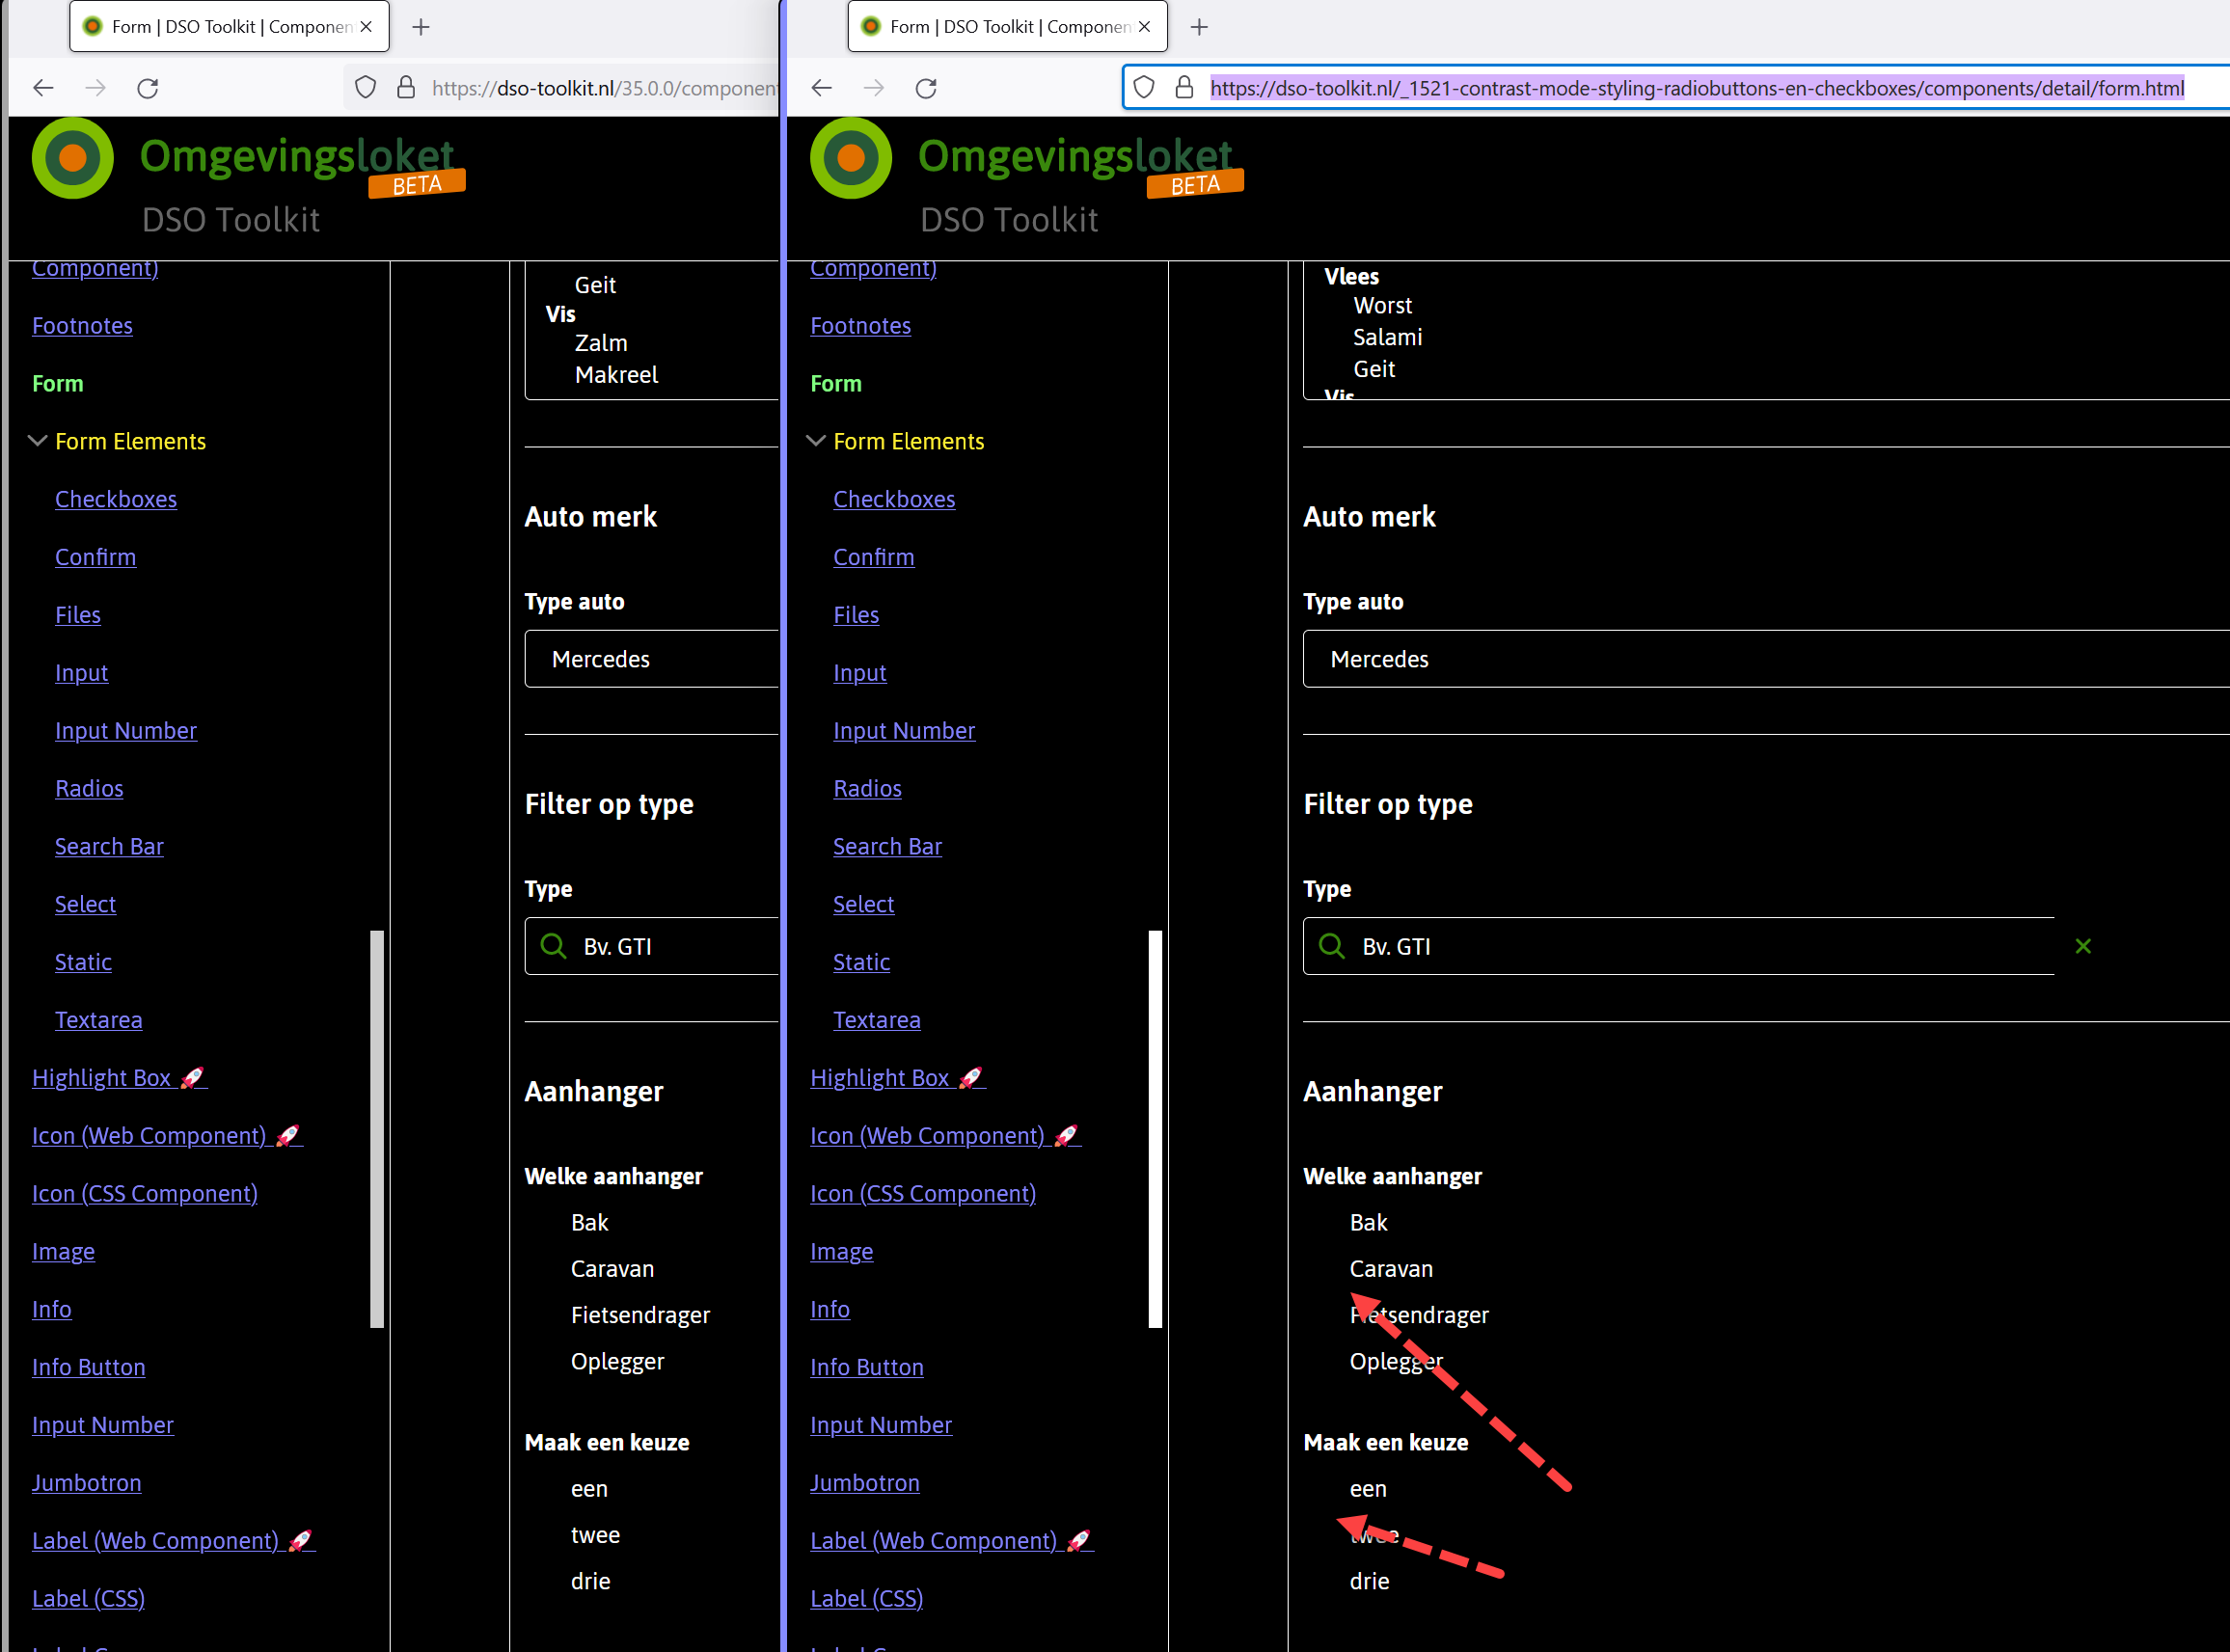The image size is (2230, 1652).
Task: Click the green X to clear the Type filter
Action: click(x=2084, y=945)
